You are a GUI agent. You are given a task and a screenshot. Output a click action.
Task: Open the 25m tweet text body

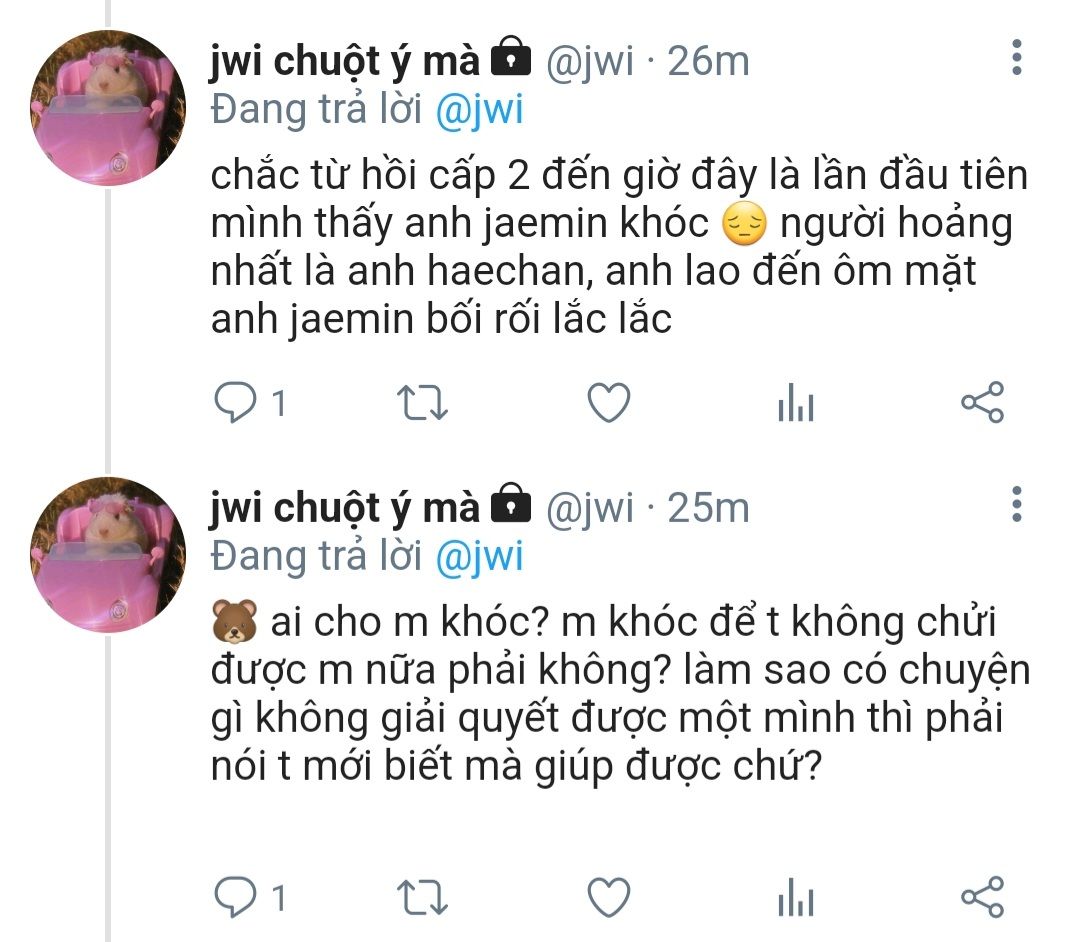coord(620,693)
